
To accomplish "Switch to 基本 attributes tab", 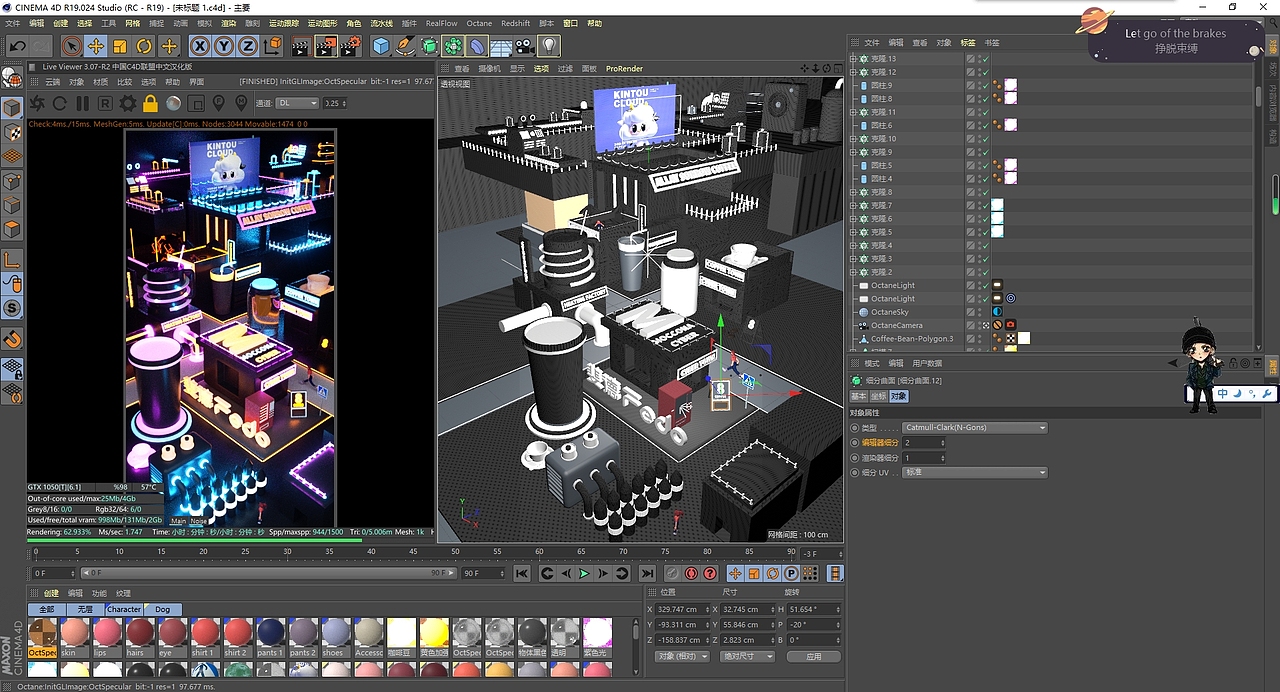I will (858, 397).
